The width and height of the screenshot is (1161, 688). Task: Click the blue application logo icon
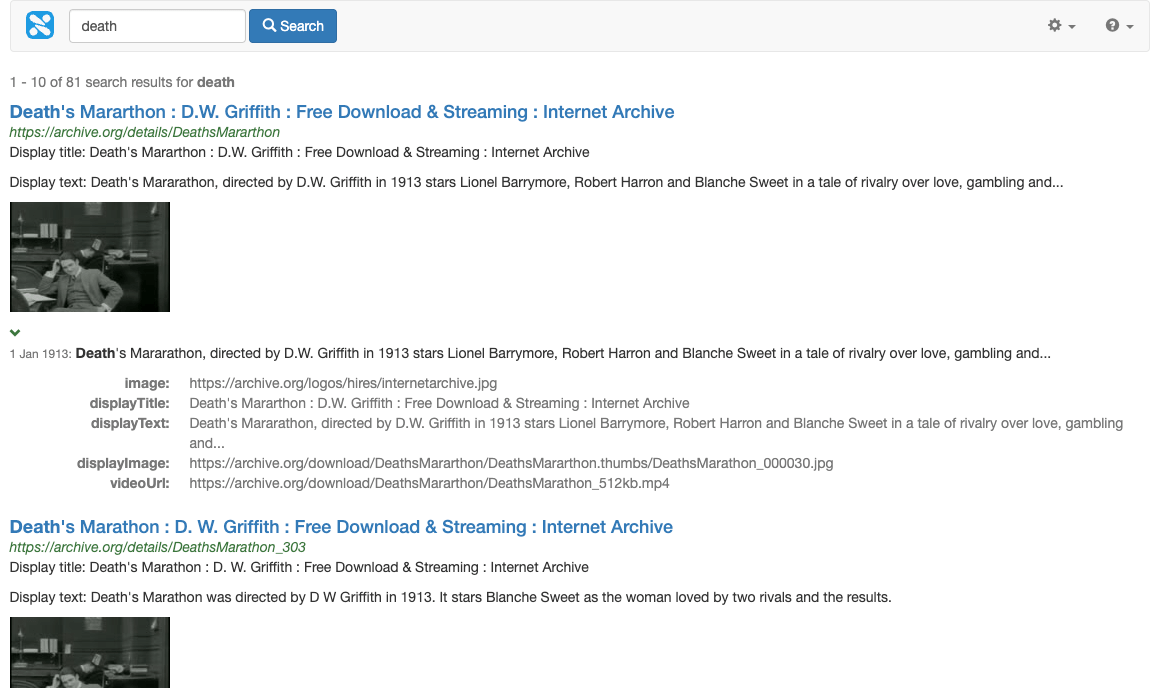[x=39, y=25]
